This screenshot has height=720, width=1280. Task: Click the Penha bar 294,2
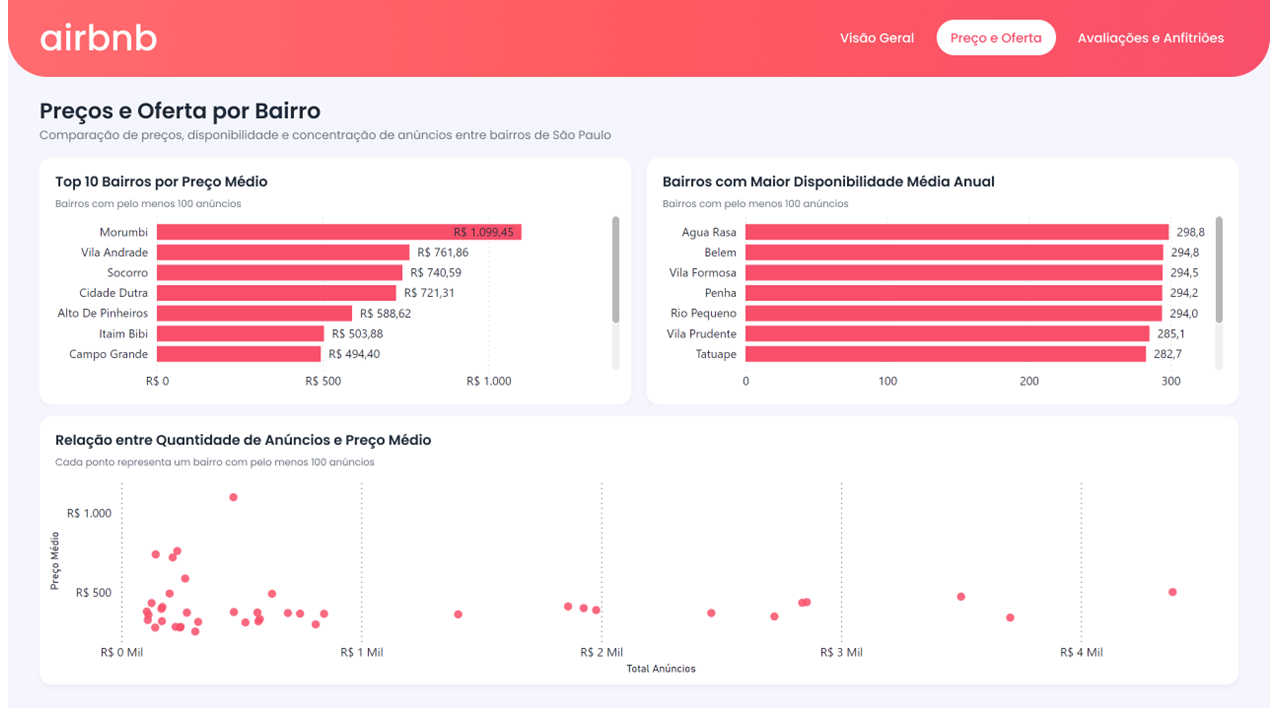(x=954, y=293)
